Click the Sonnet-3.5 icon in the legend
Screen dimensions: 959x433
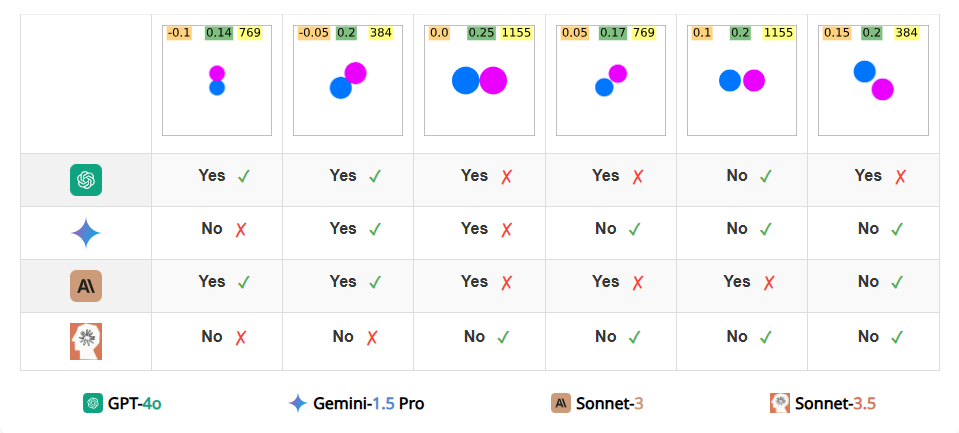click(780, 403)
